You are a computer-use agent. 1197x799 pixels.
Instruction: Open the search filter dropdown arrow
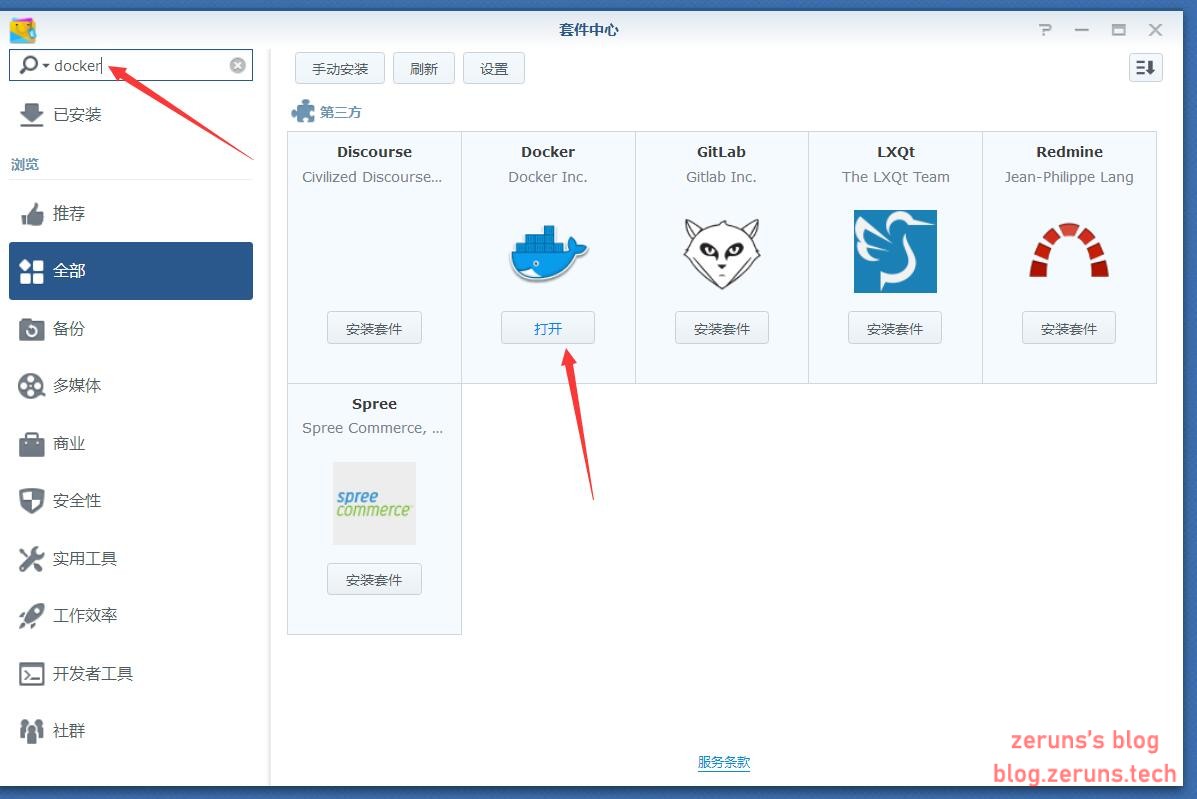pos(46,65)
